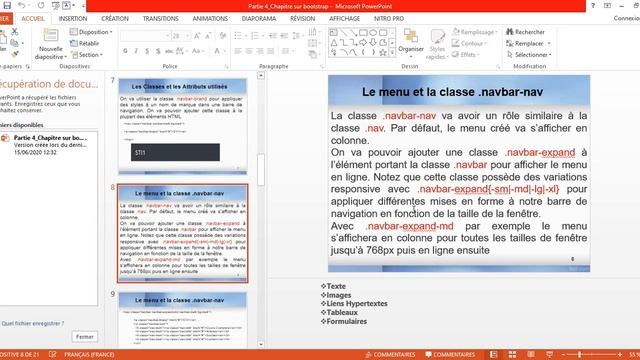Align text to the left

click(238, 51)
